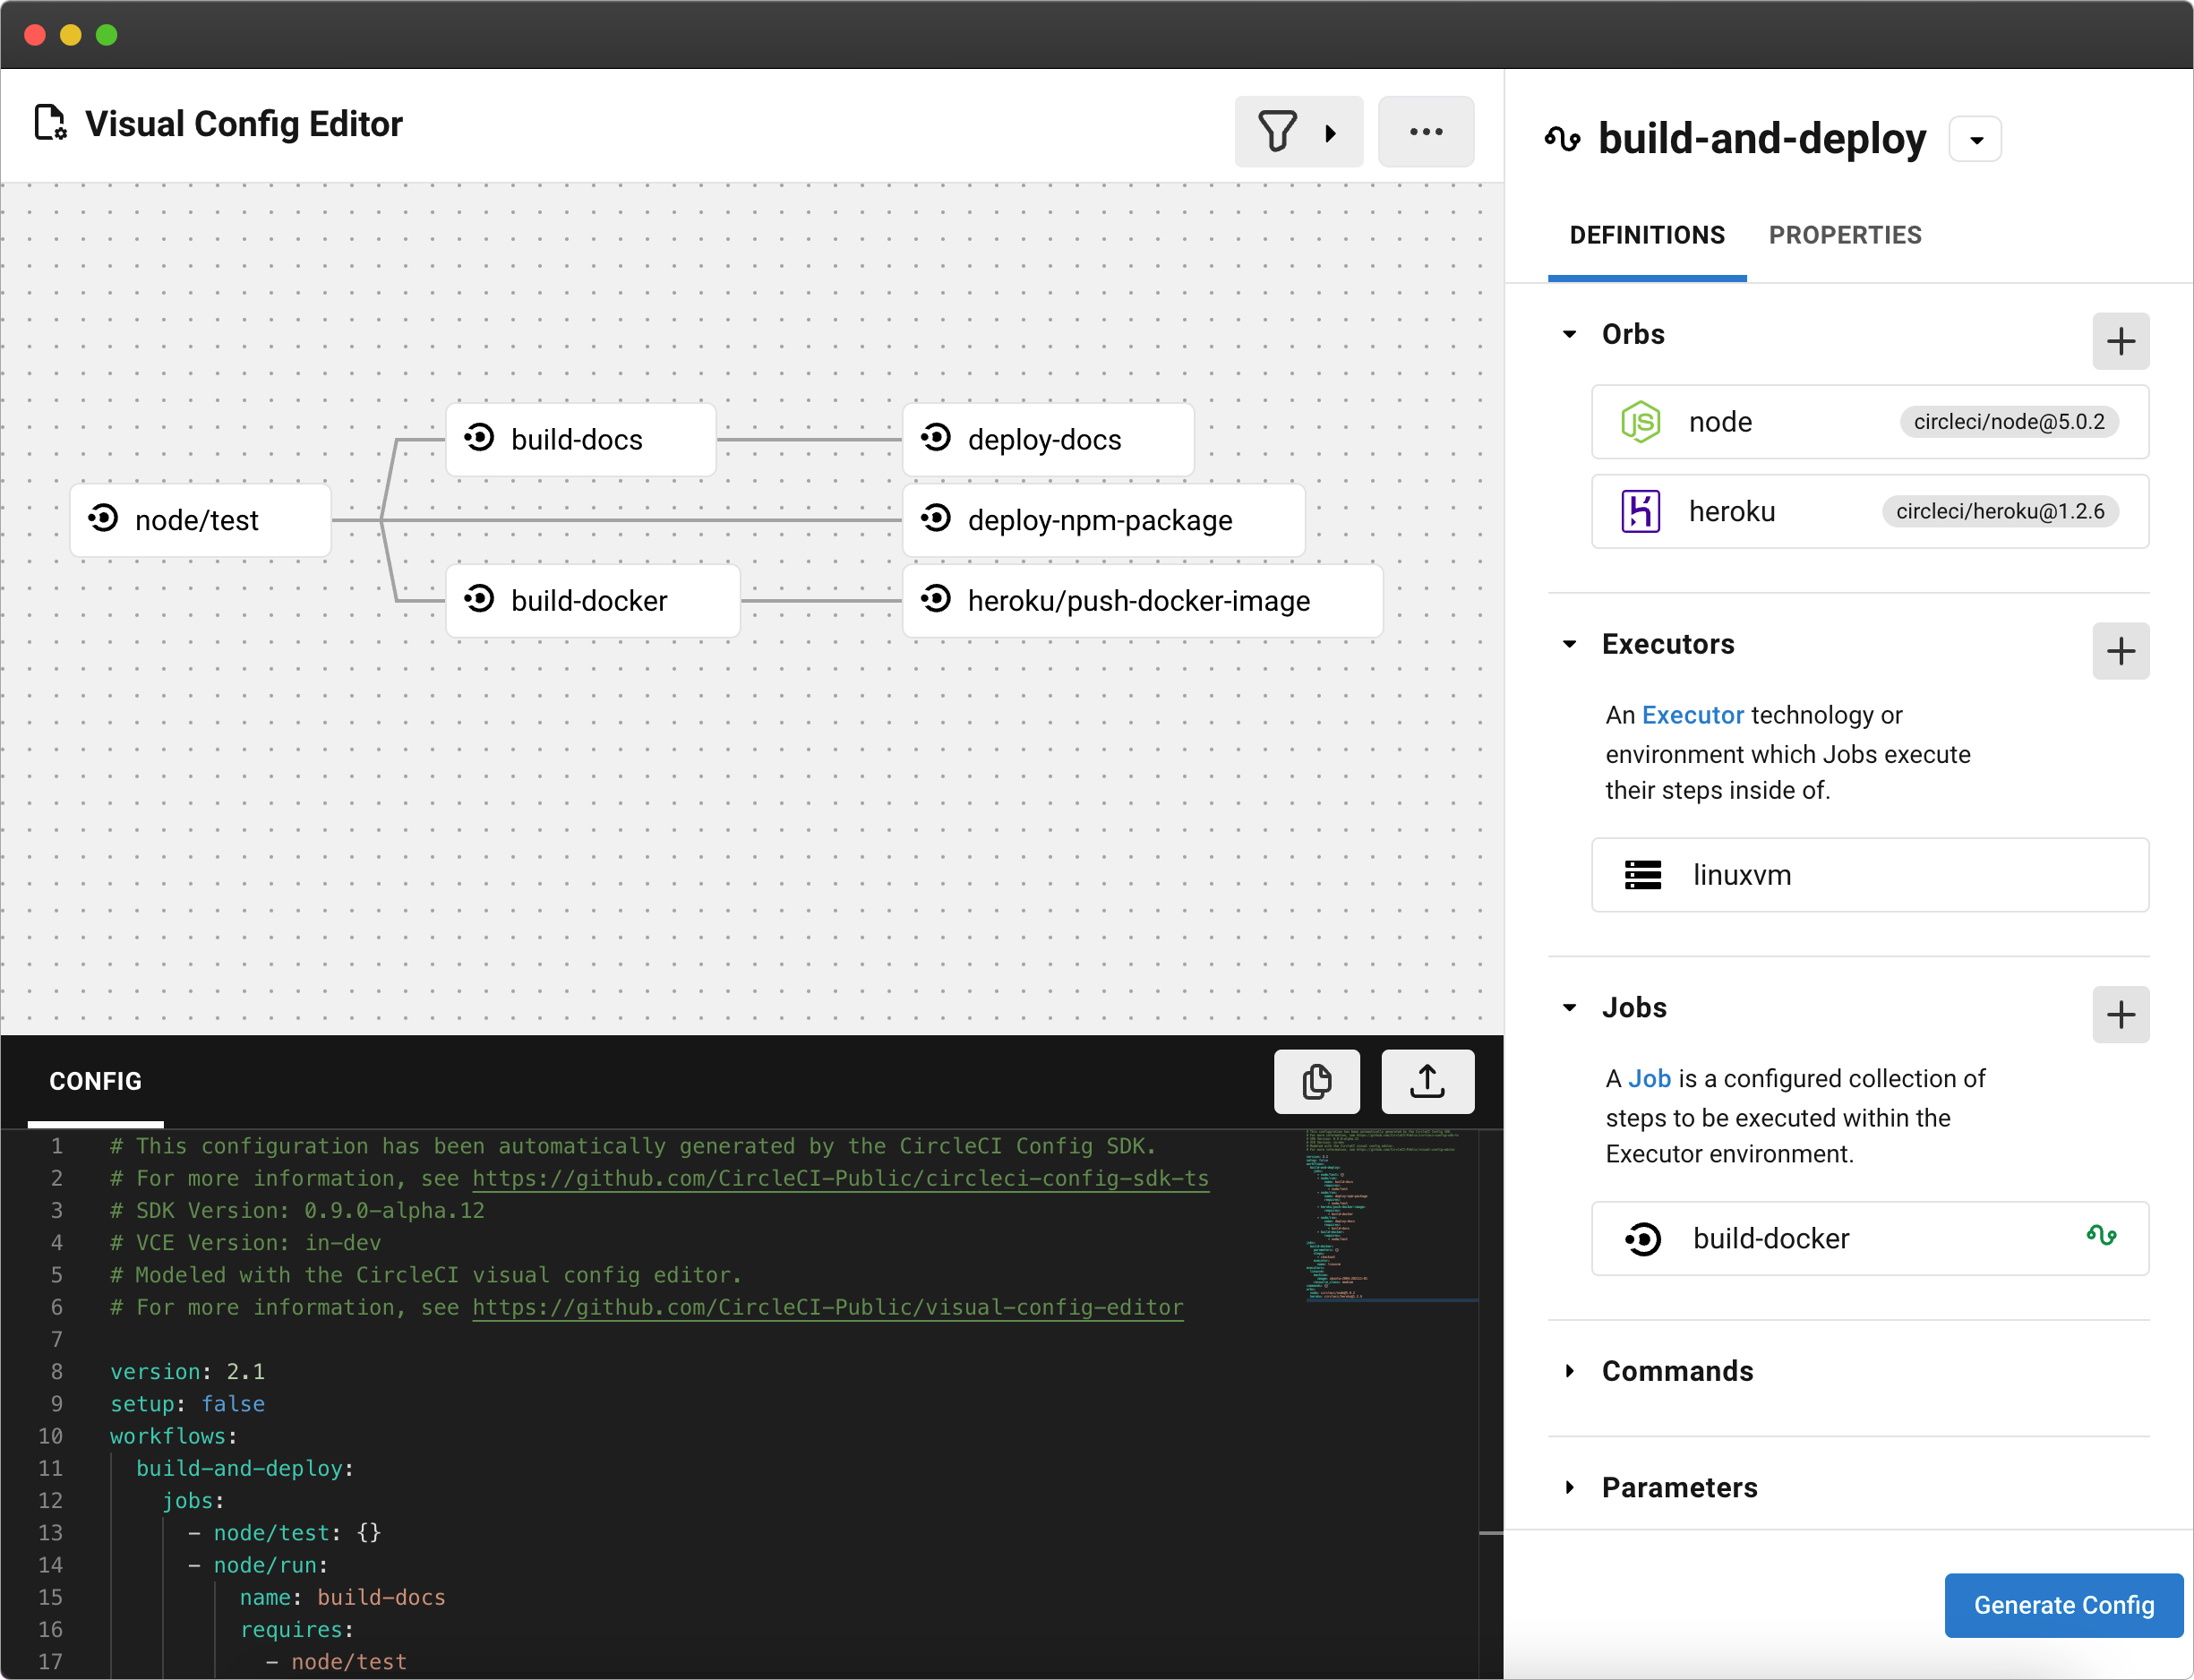The width and height of the screenshot is (2194, 1680).
Task: Click the config code minimap
Action: coord(1390,1215)
